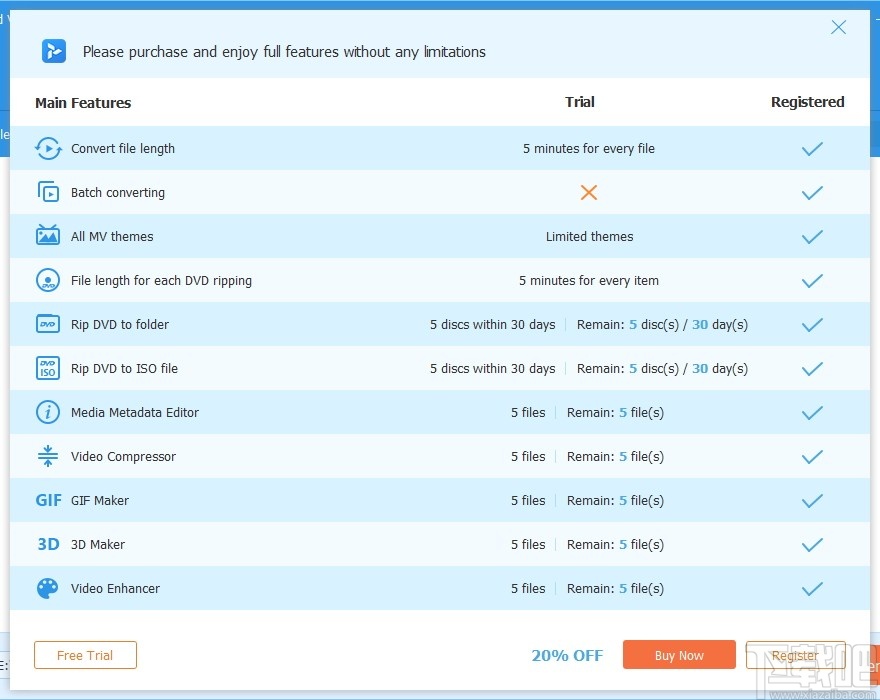
Task: Click the app logo in the dialog header
Action: pyautogui.click(x=53, y=51)
